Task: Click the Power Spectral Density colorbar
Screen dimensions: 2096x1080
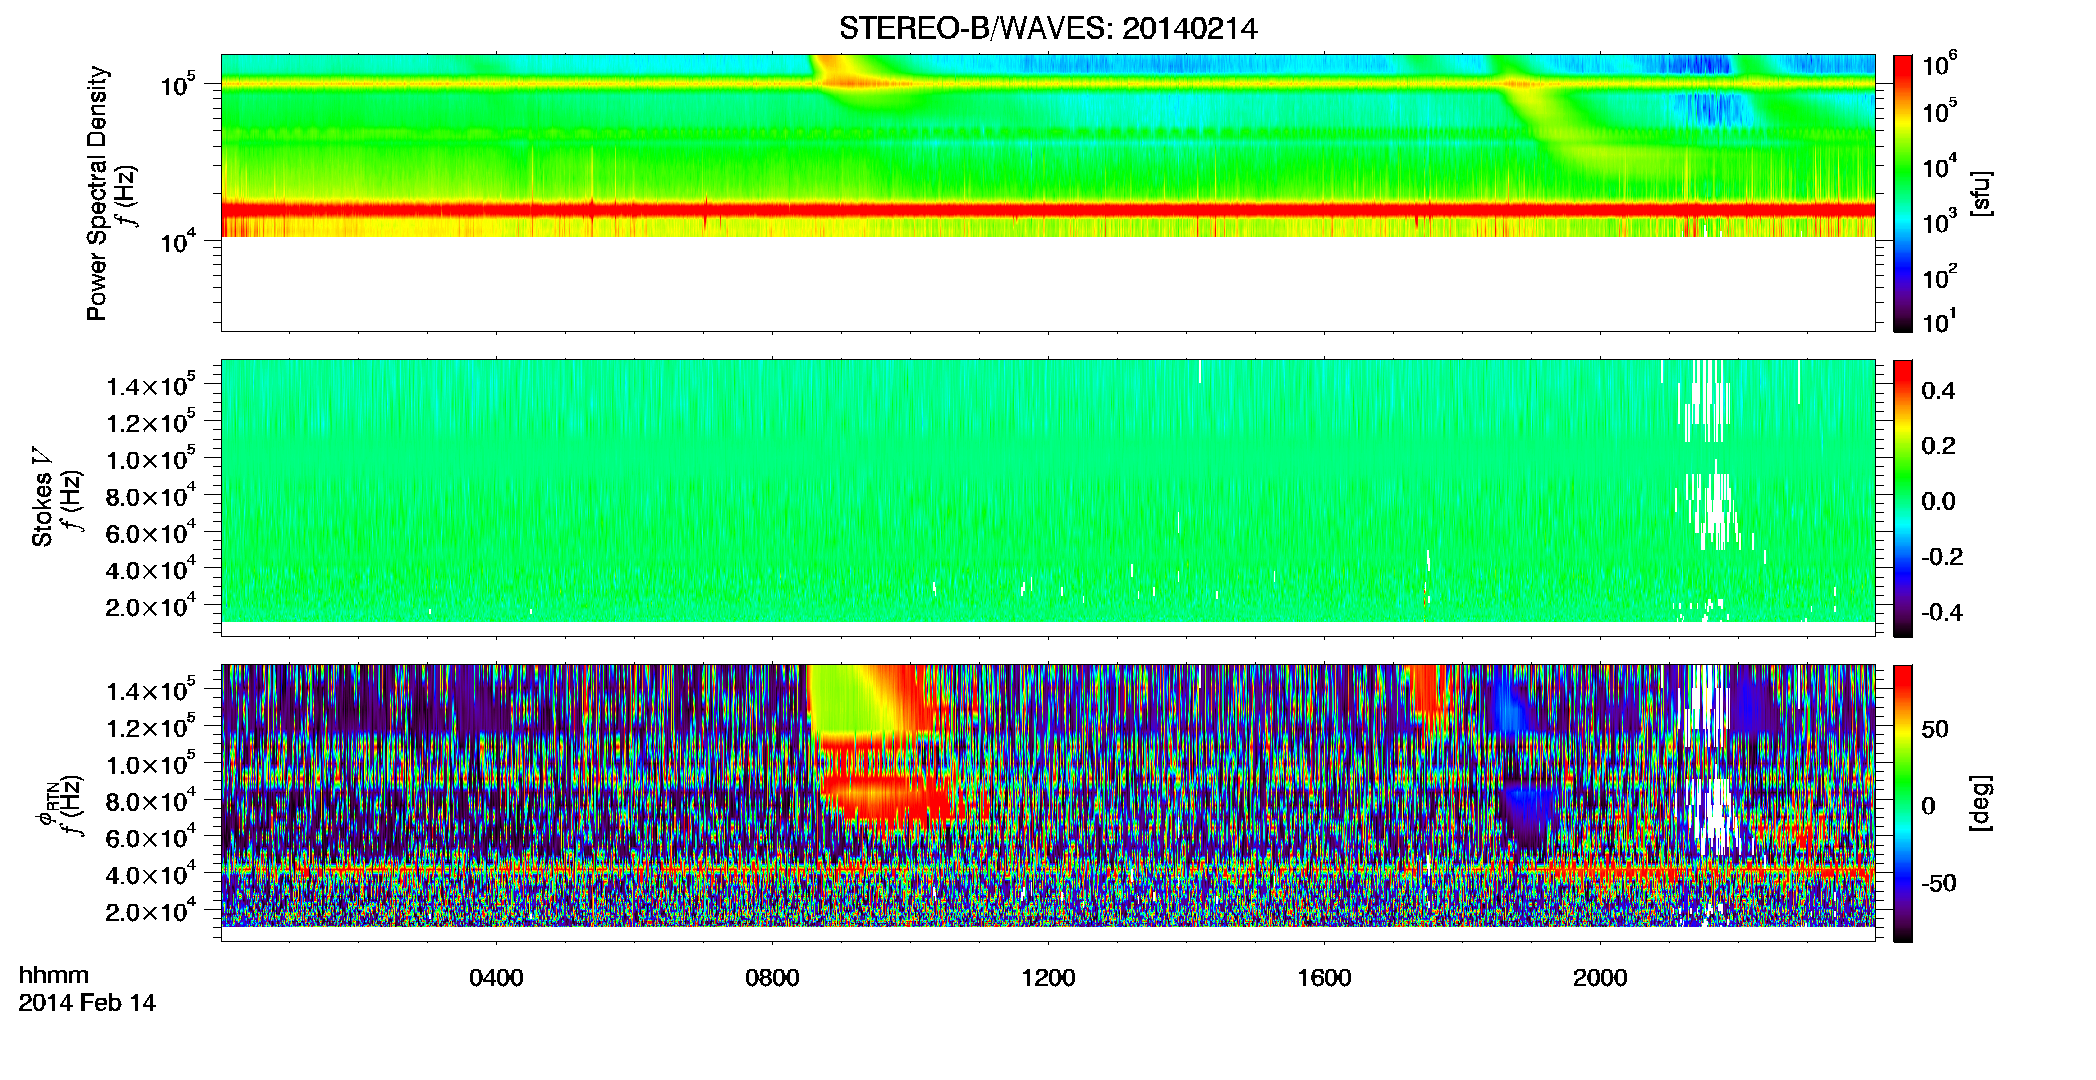Action: [1903, 193]
